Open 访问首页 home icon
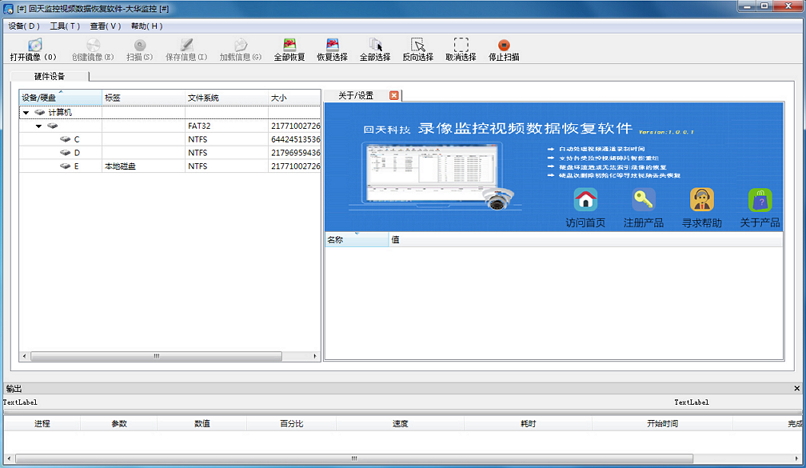The width and height of the screenshot is (806, 468). click(x=585, y=200)
